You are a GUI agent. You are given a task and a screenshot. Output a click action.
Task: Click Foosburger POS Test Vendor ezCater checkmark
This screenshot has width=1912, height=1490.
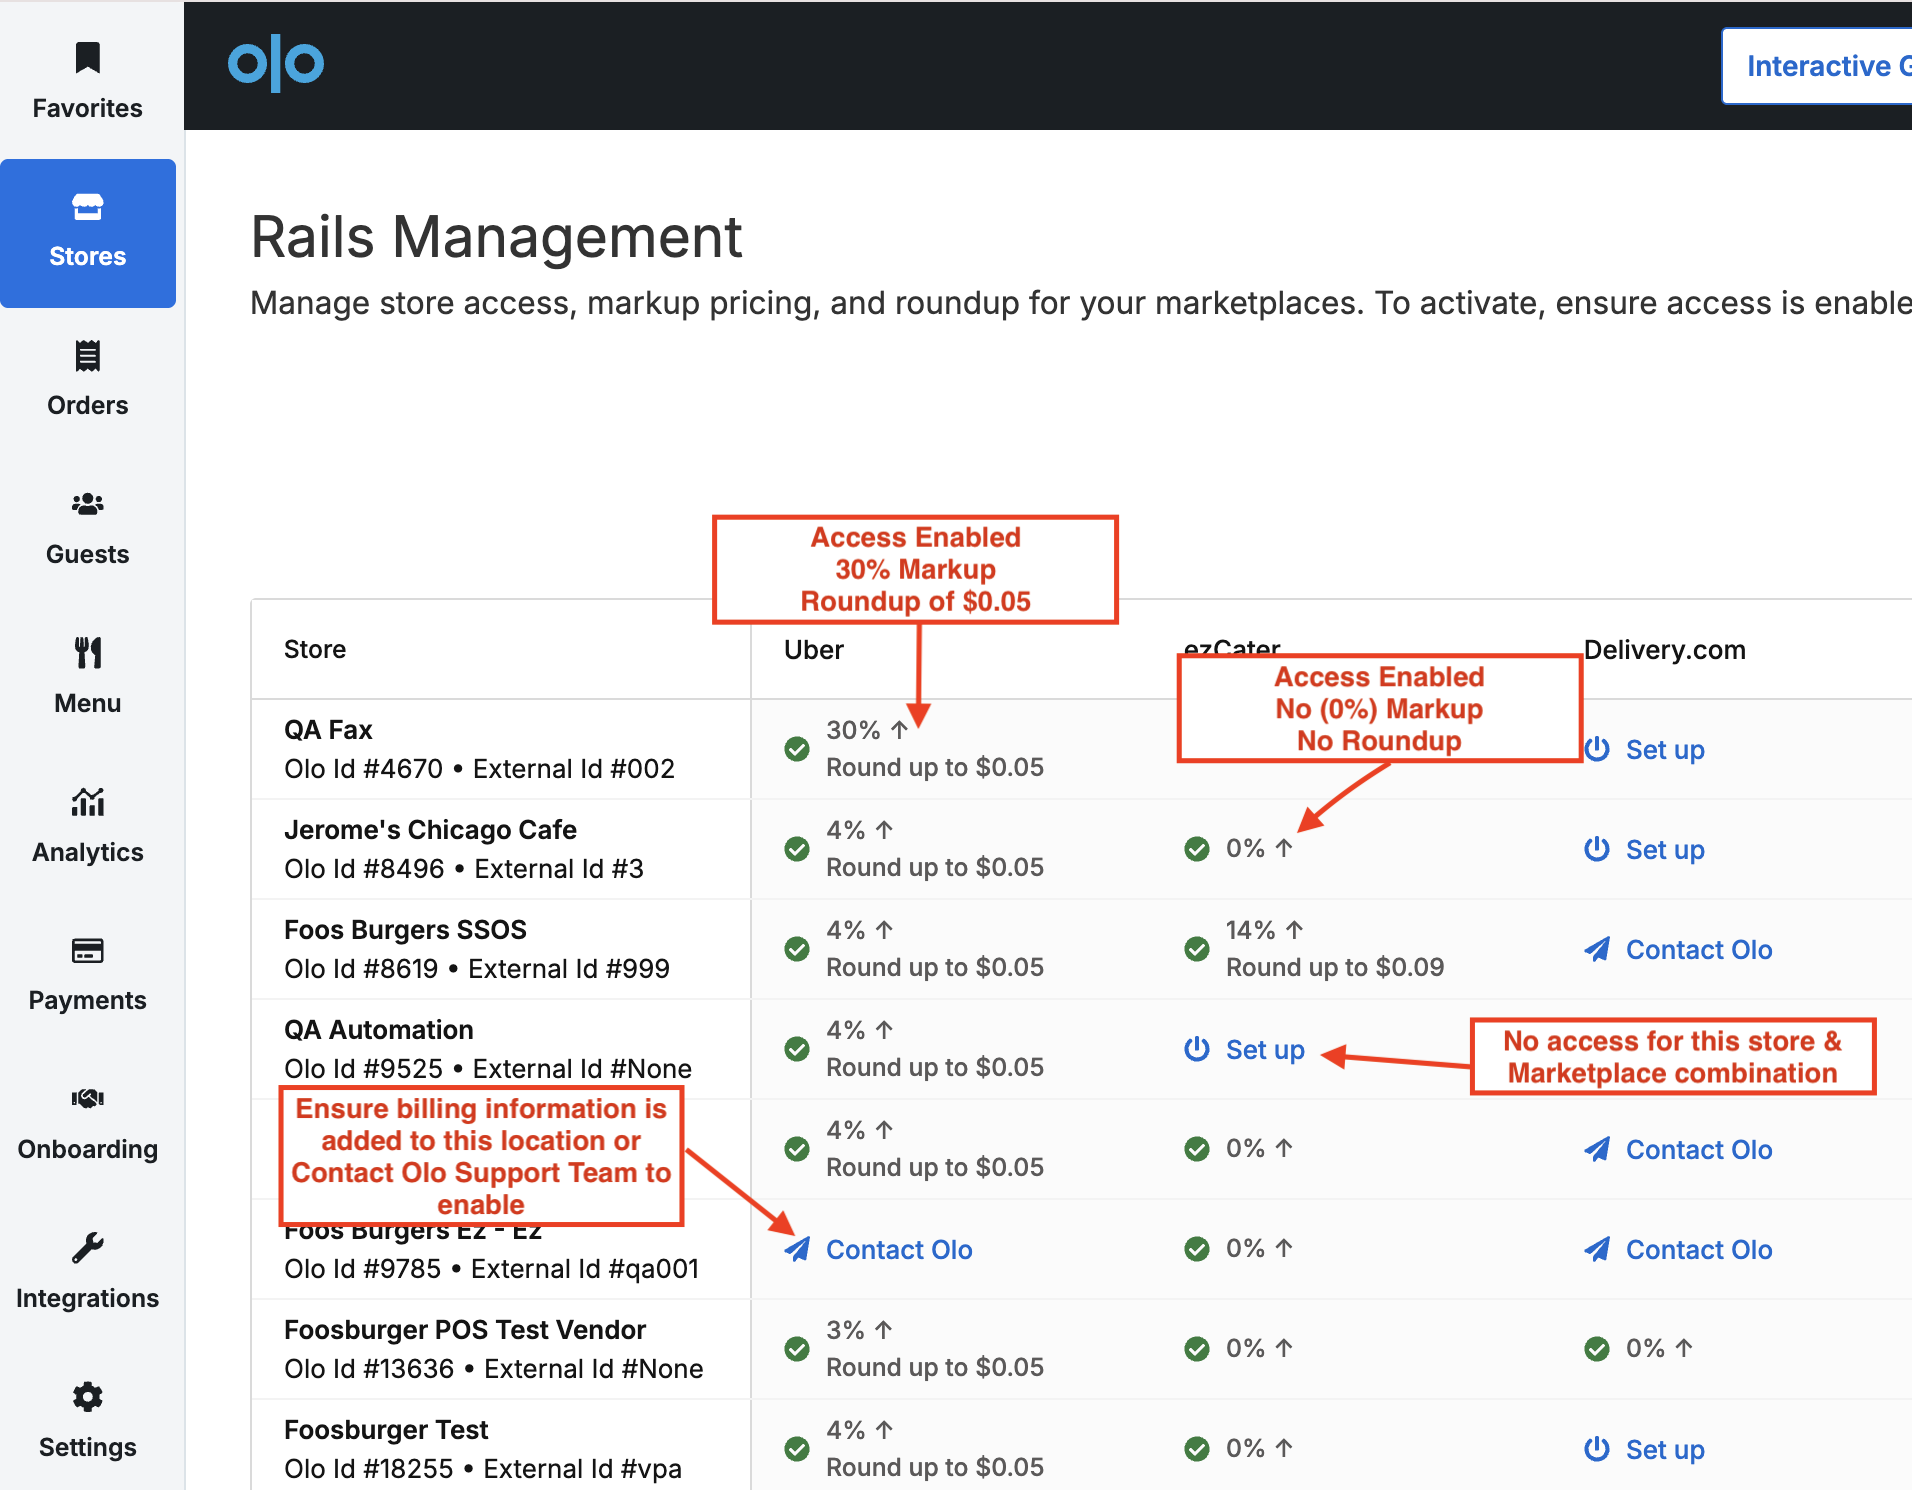tap(1197, 1349)
